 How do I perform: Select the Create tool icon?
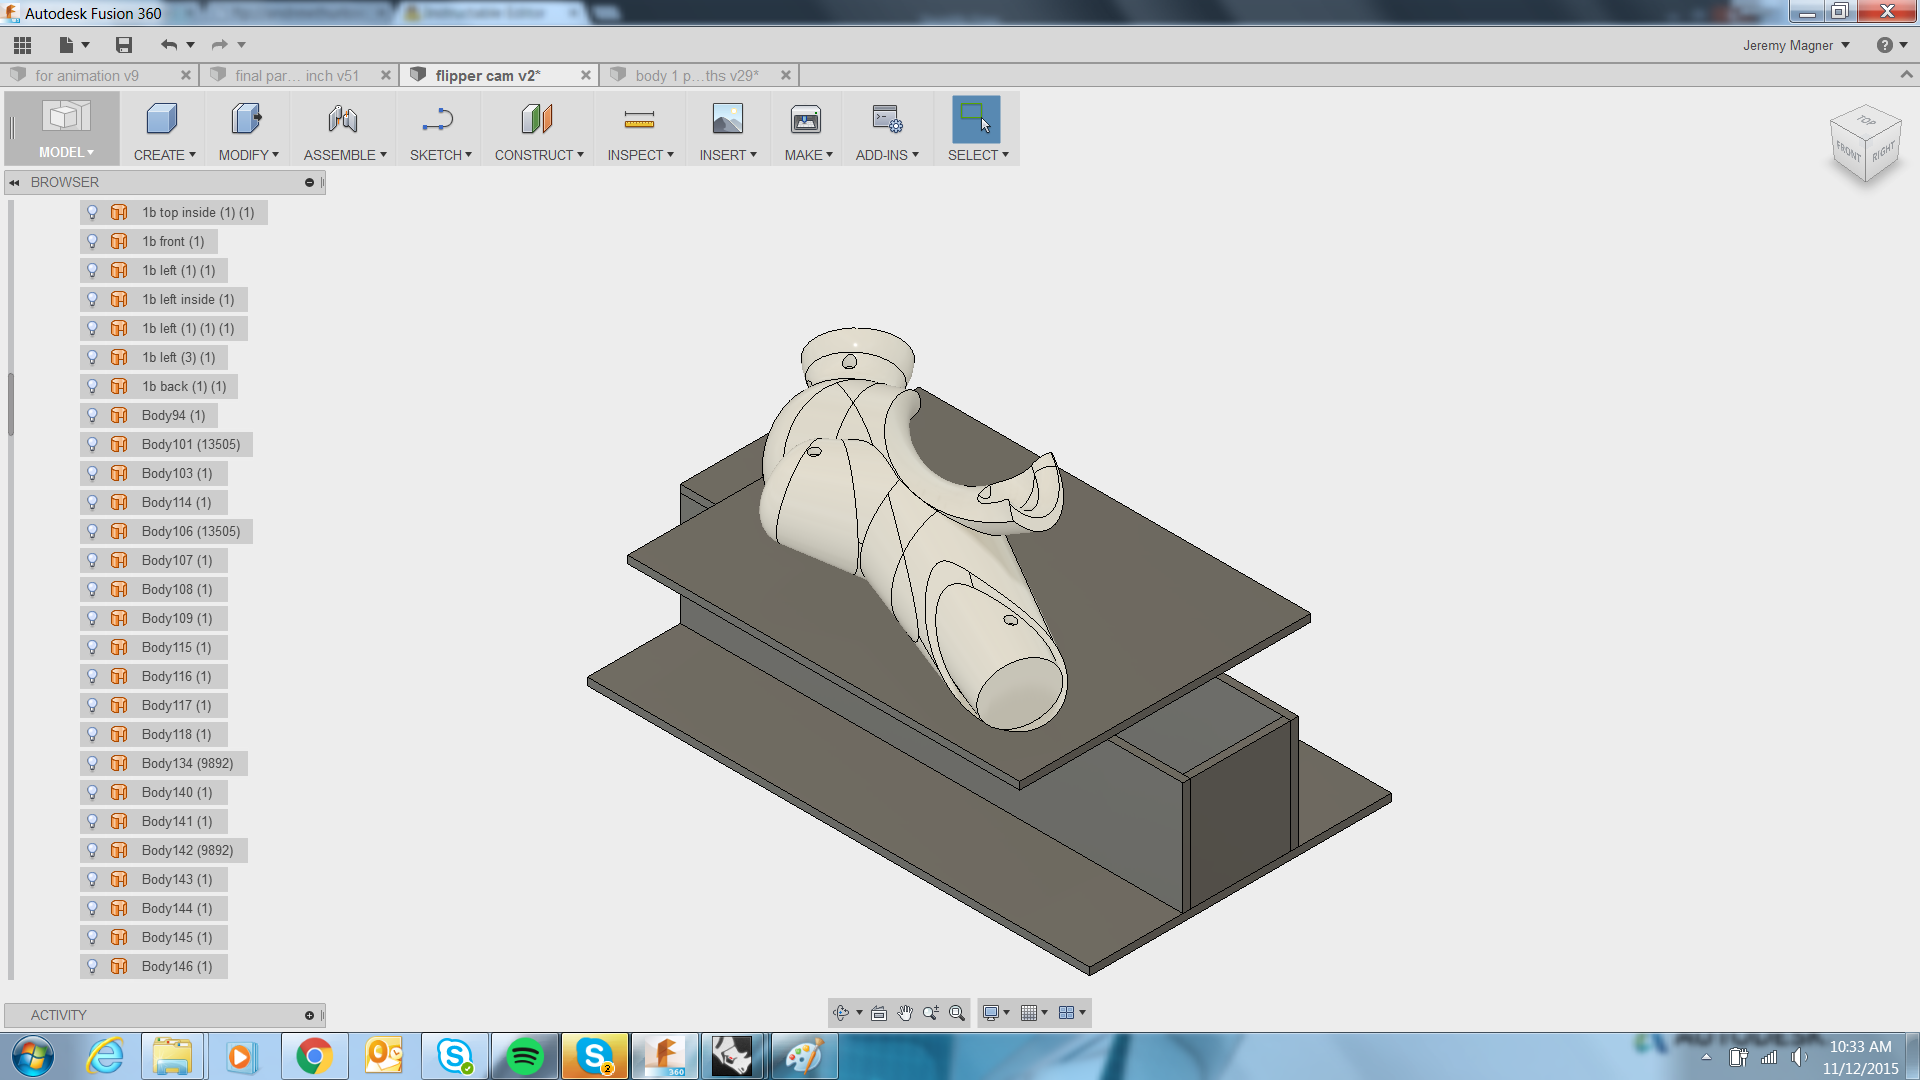161,120
